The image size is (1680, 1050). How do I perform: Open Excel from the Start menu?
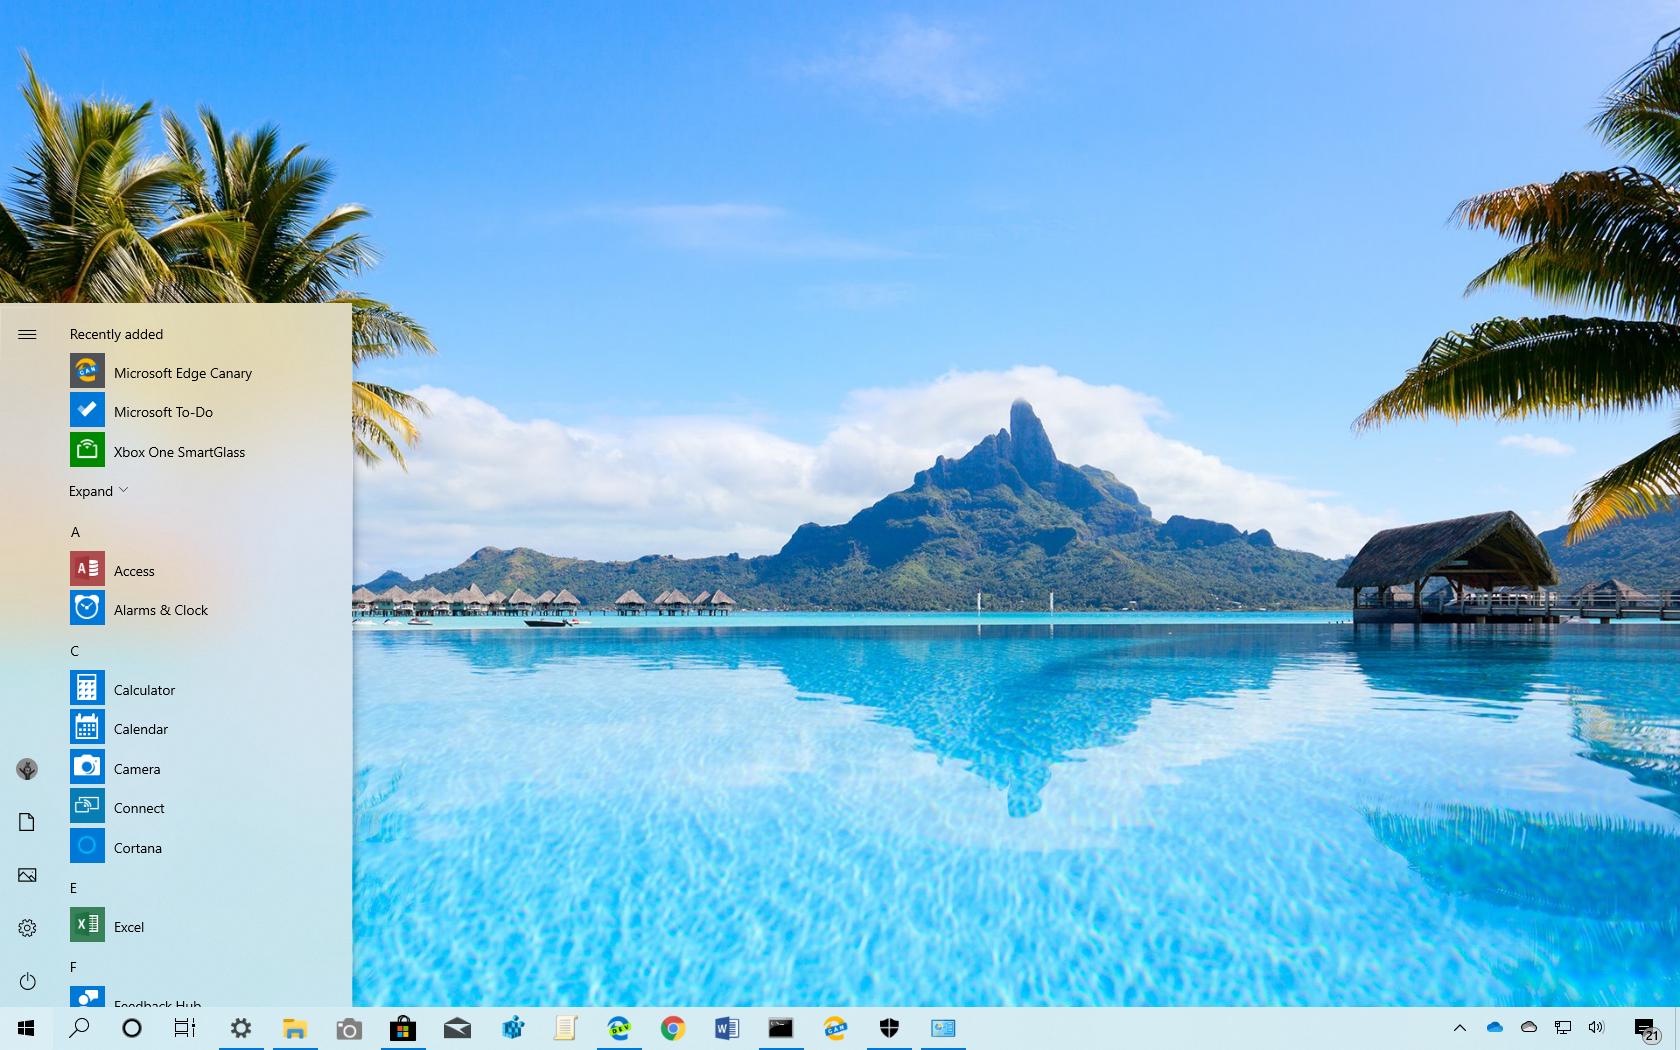click(128, 926)
